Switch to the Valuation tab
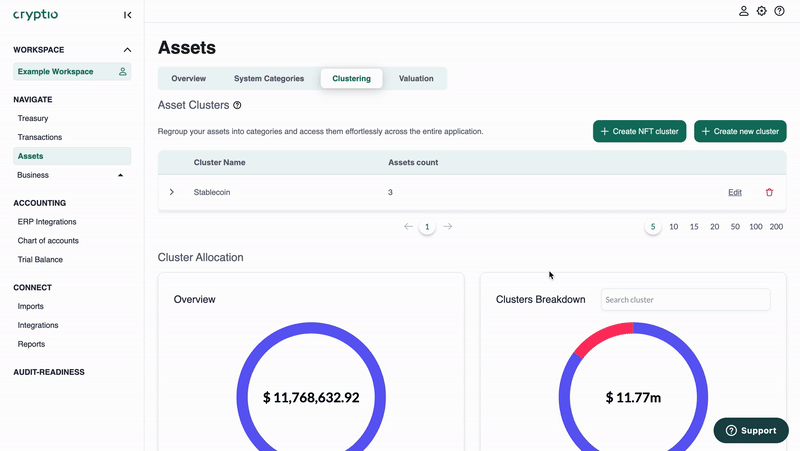The image size is (800, 451). [416, 79]
